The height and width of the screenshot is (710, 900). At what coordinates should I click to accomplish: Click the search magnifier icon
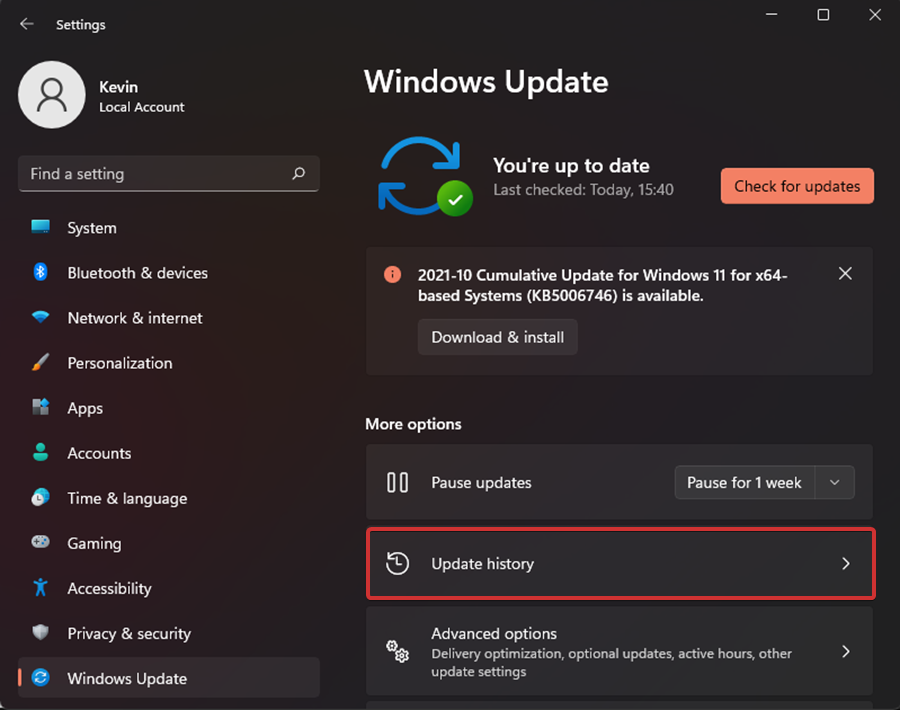[x=298, y=174]
